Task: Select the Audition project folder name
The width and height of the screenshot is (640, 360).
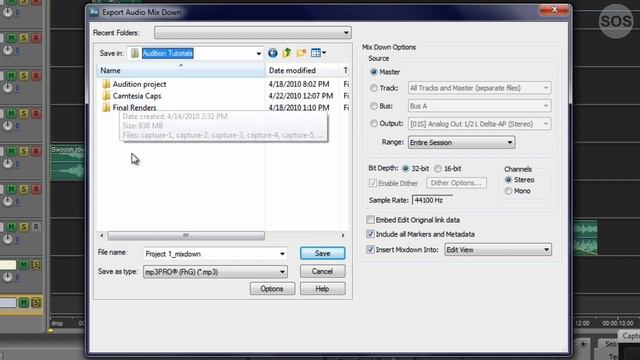Action: [139, 84]
